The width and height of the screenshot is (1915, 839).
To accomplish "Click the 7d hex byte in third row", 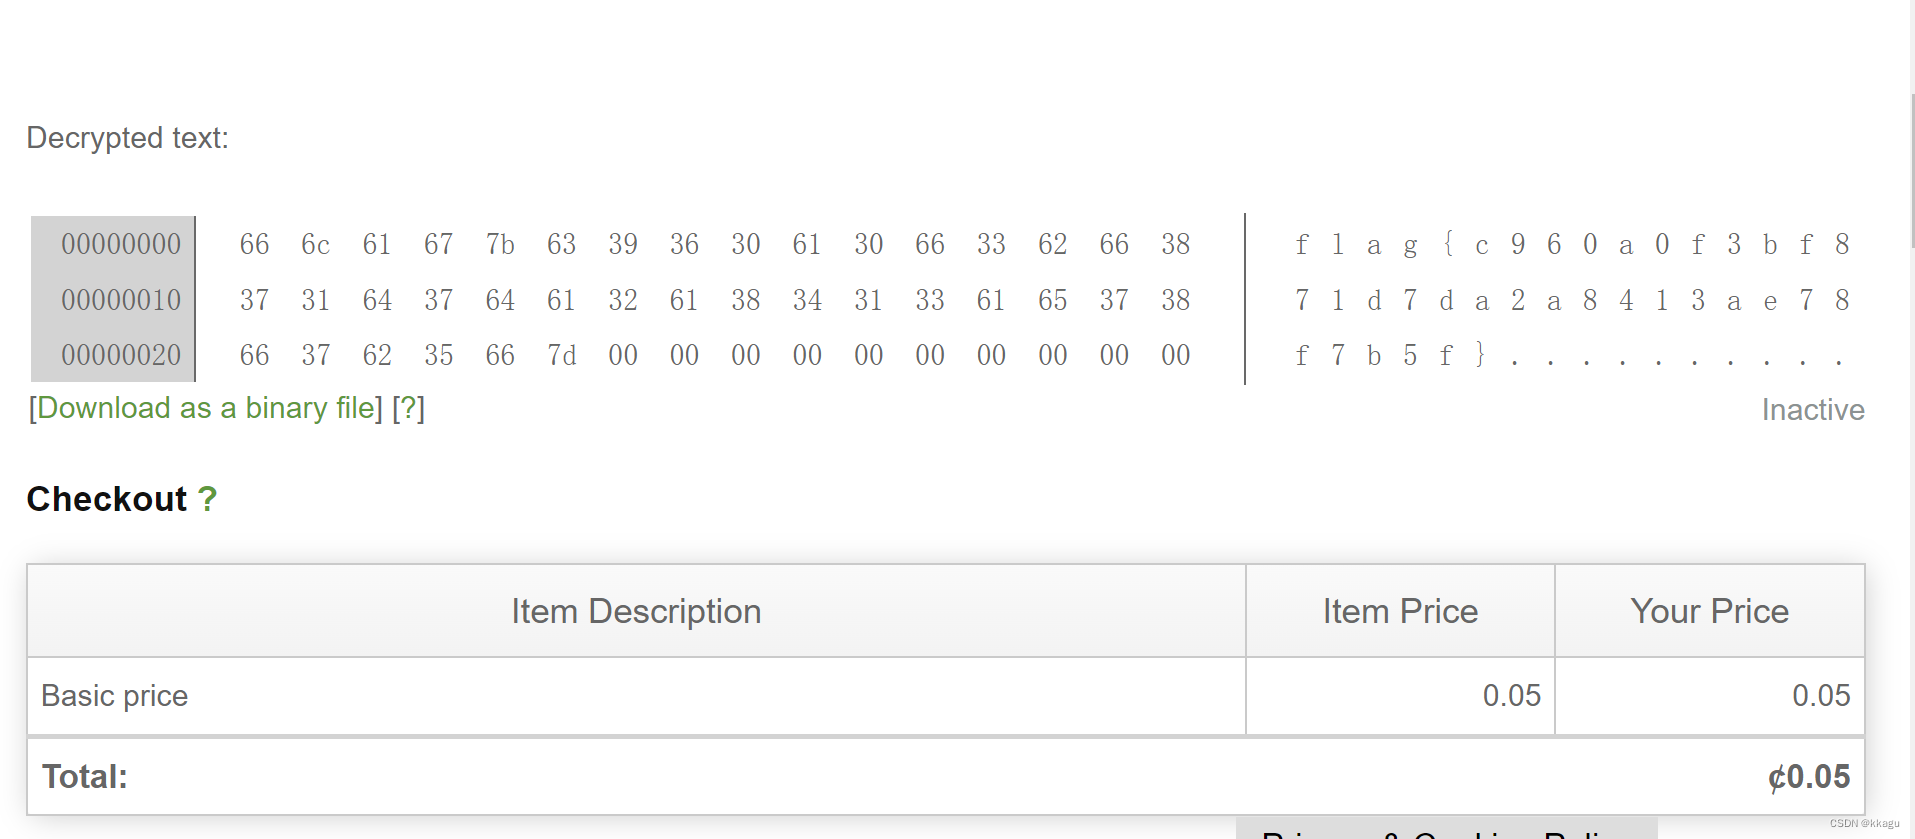I will point(561,355).
